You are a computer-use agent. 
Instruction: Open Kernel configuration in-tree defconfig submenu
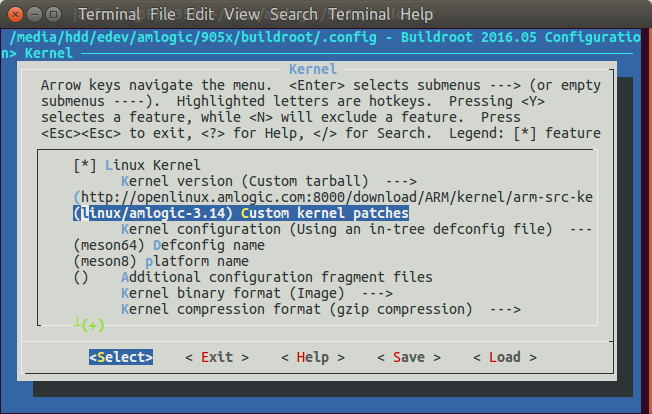pos(356,229)
